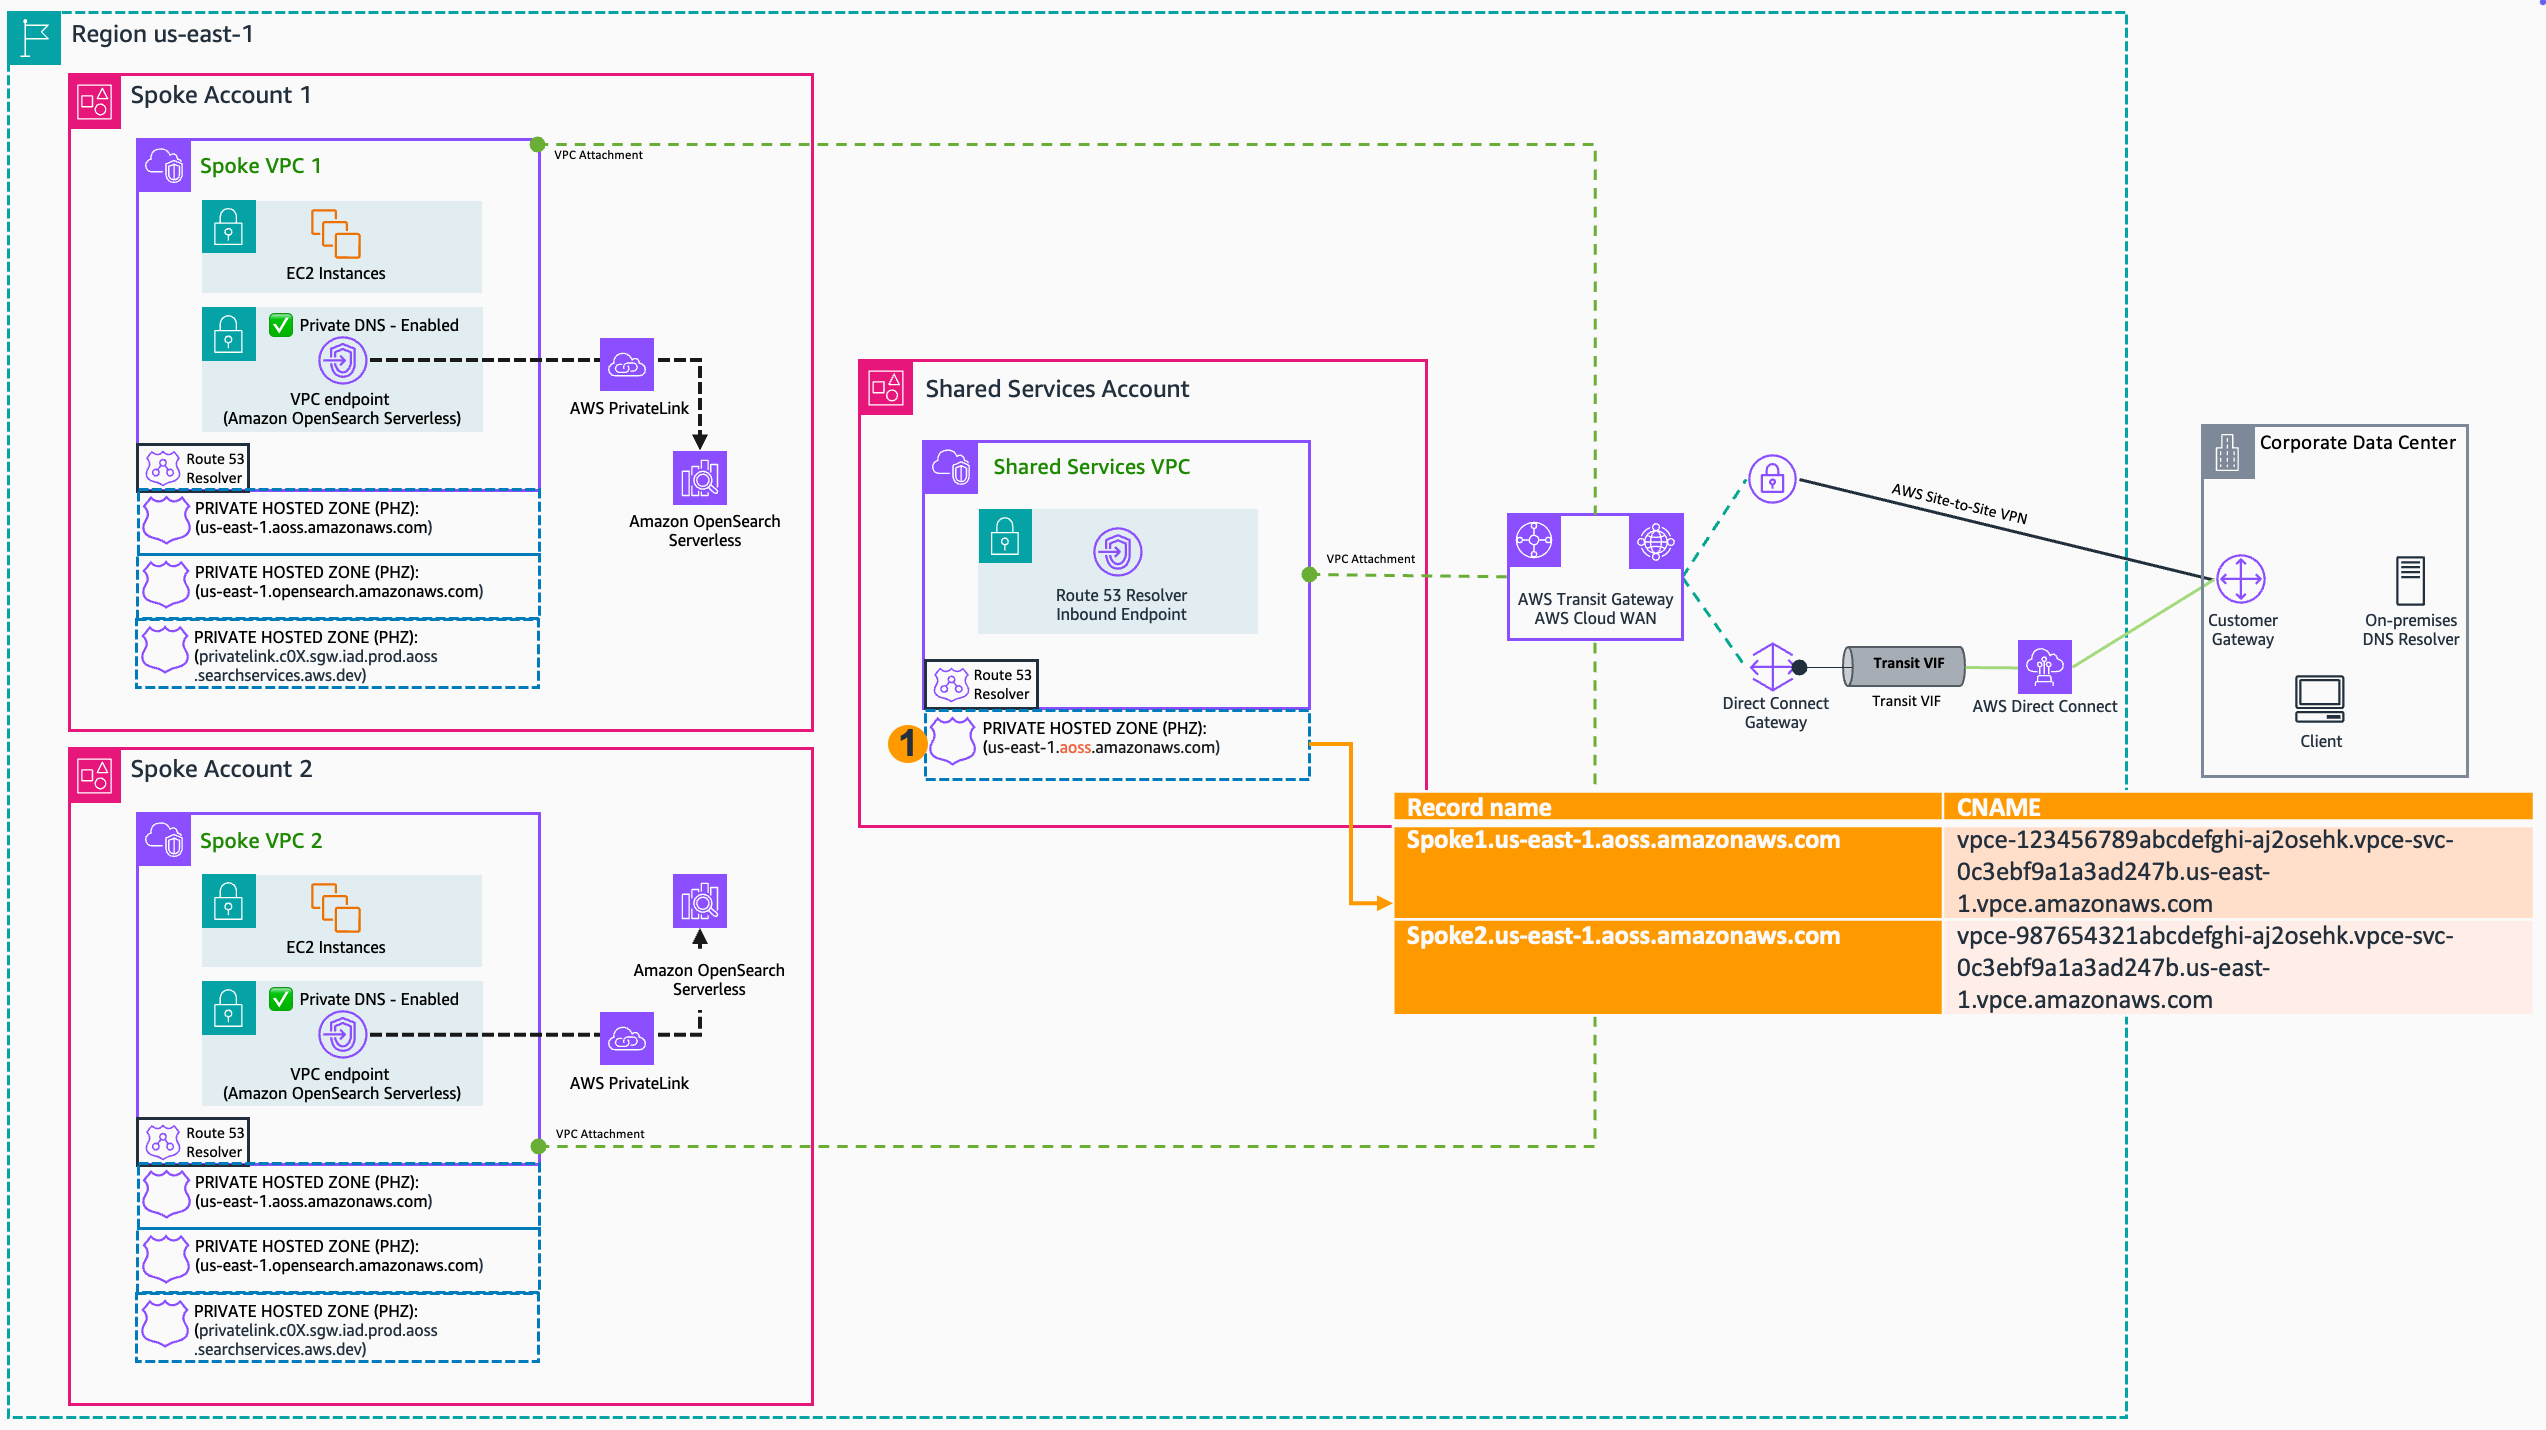Click the Site-to-Site VPN lock icon
Viewport: 2546px width, 1430px height.
1772,480
